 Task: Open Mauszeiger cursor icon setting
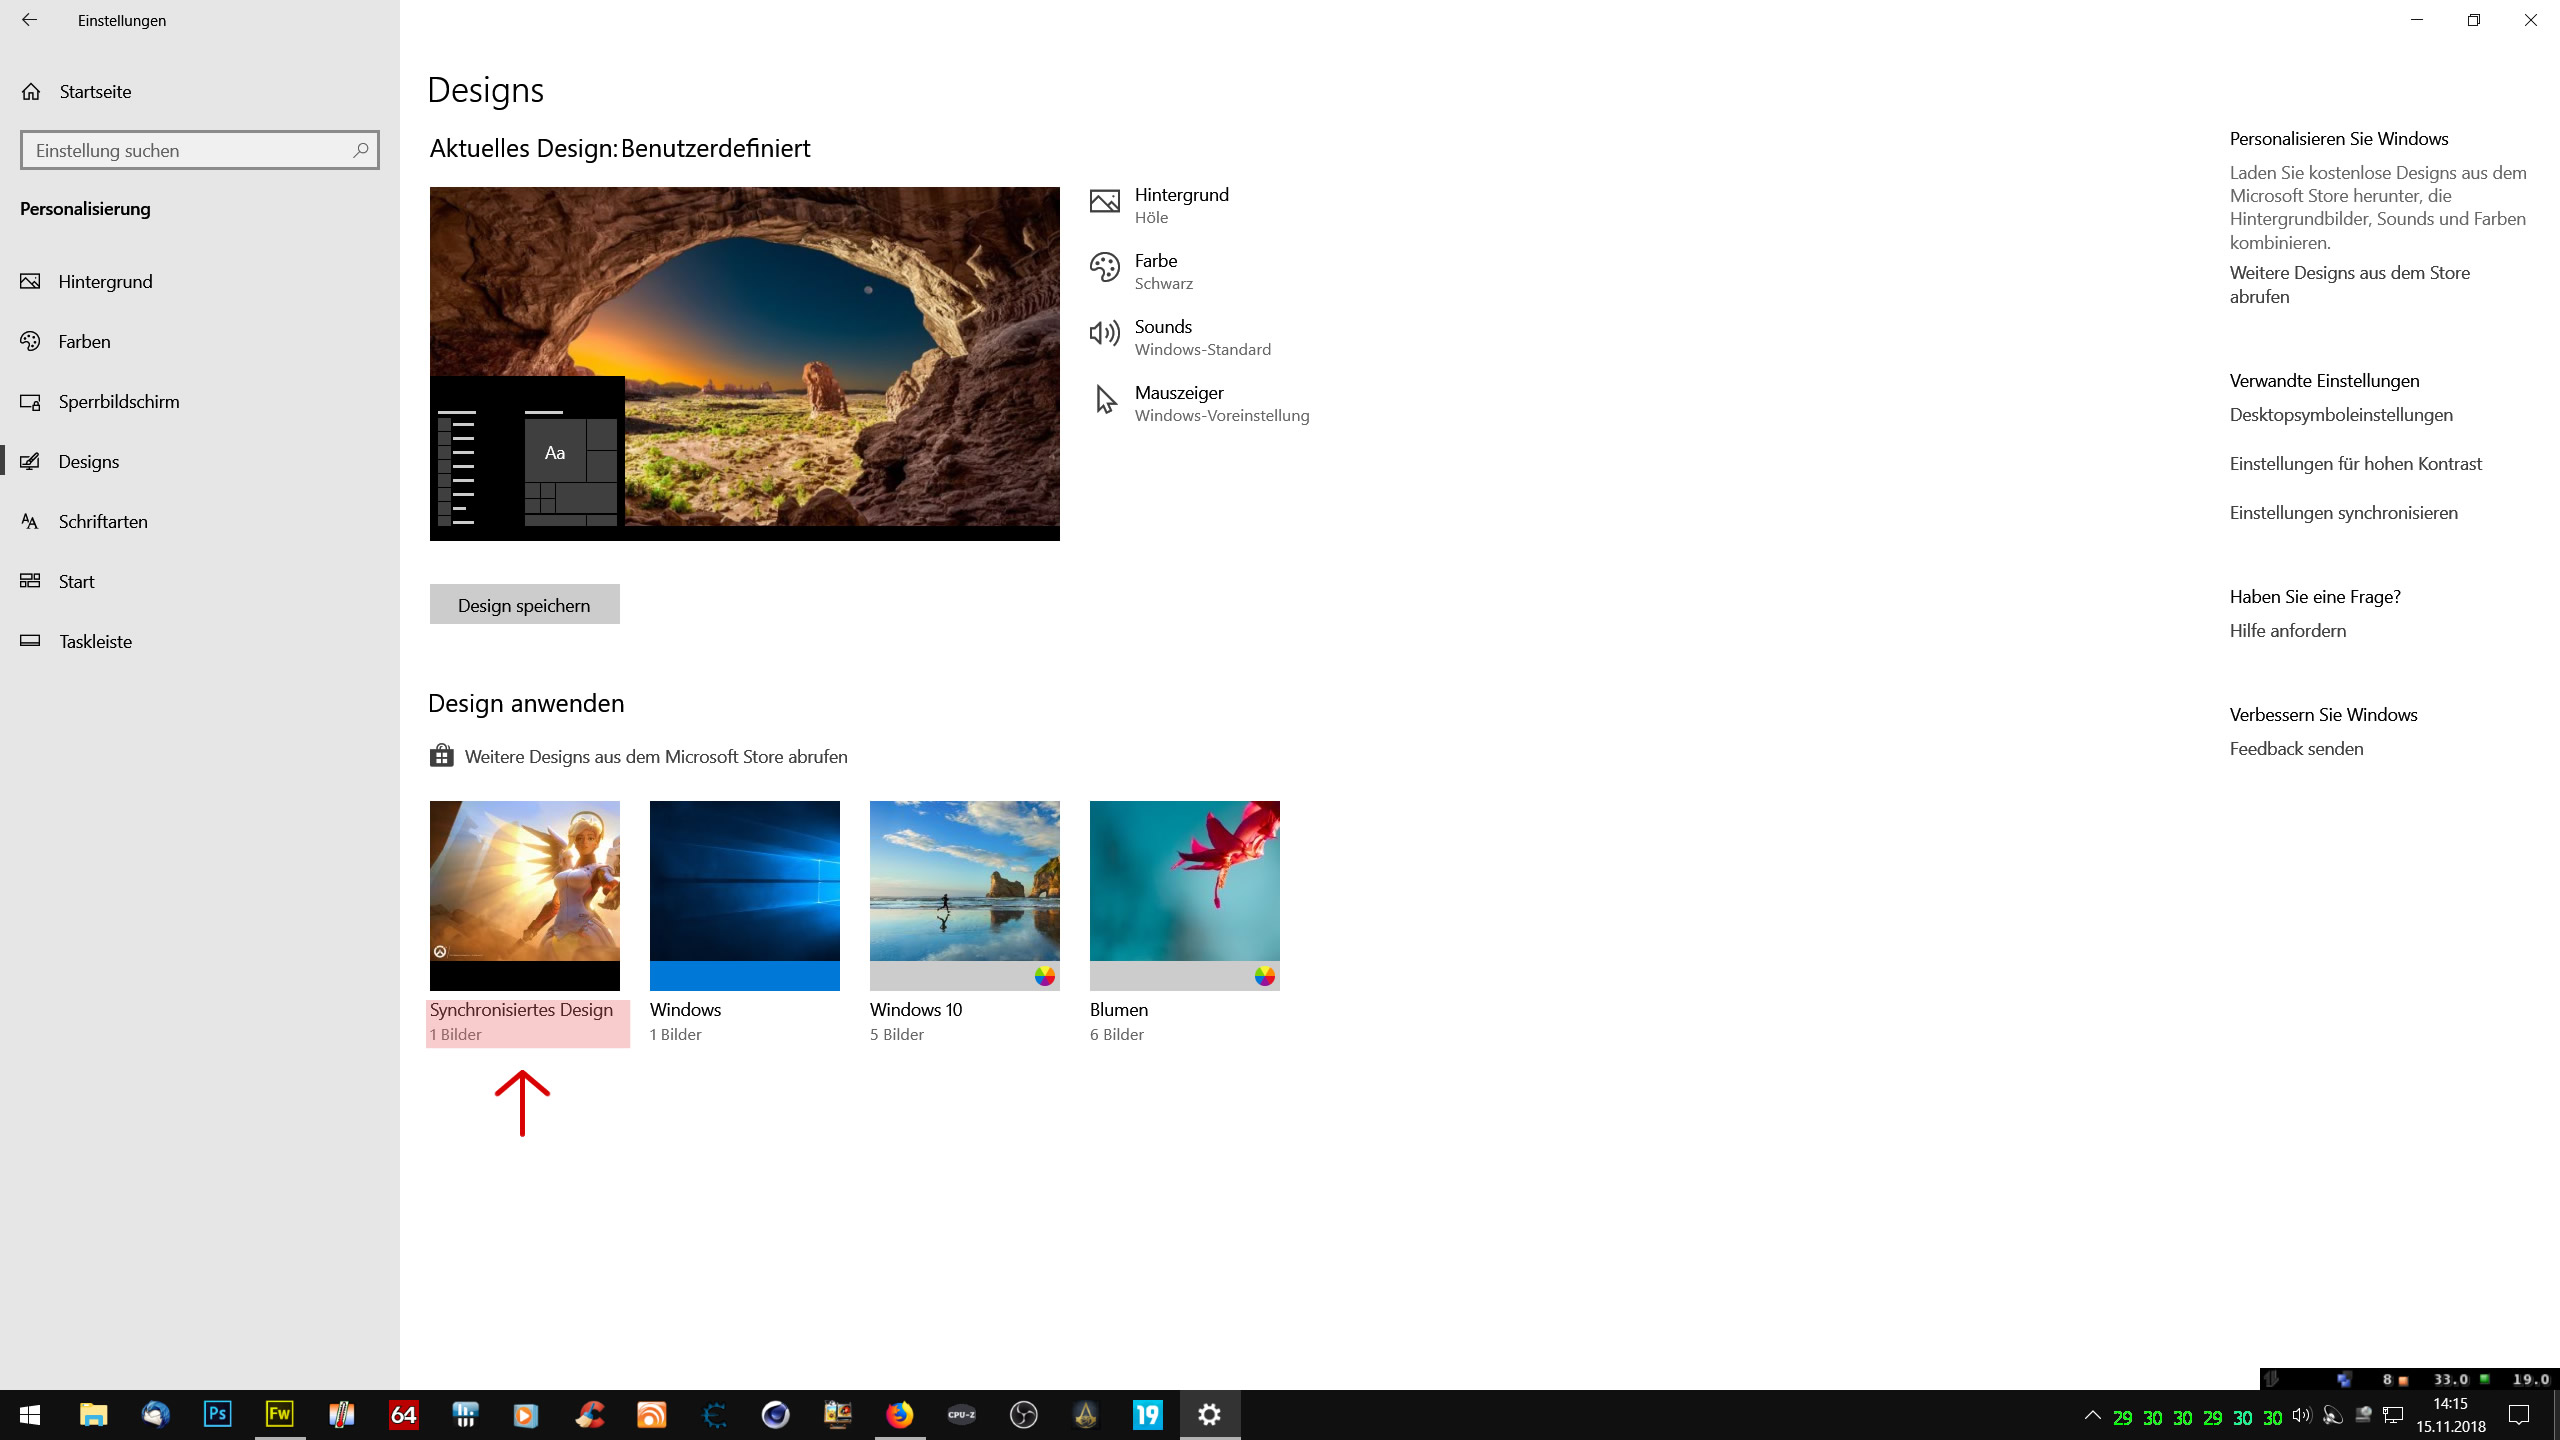point(1104,400)
